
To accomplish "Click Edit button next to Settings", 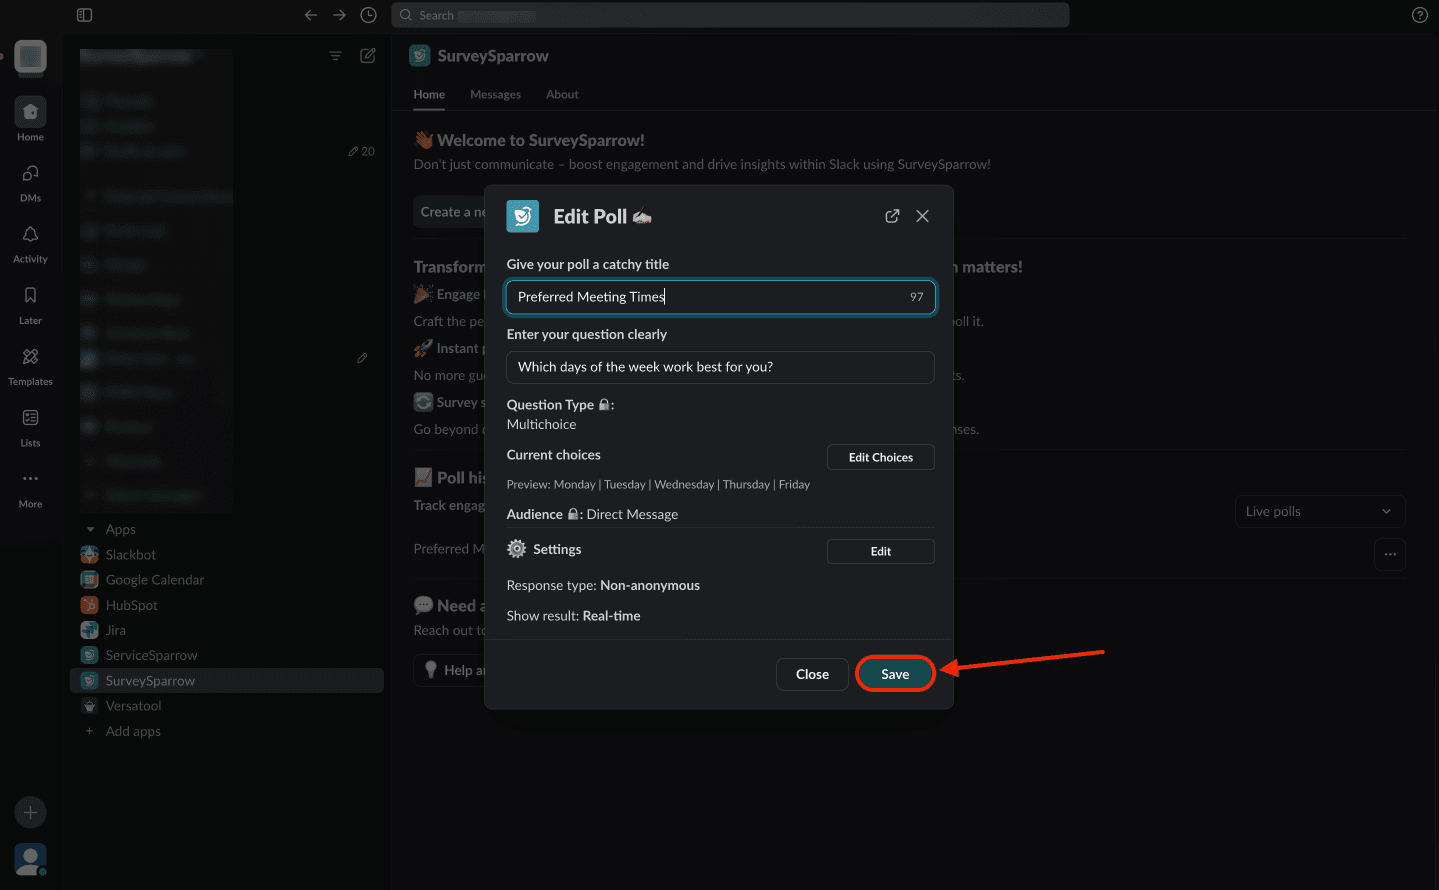I will (x=880, y=551).
